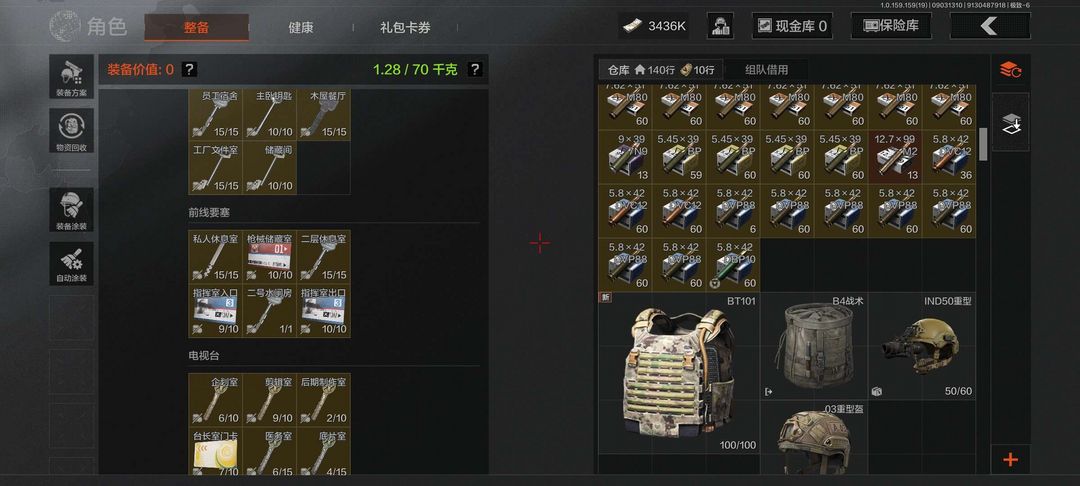Click the question mark beside 装备价值
The width and height of the screenshot is (1080, 486).
(189, 69)
